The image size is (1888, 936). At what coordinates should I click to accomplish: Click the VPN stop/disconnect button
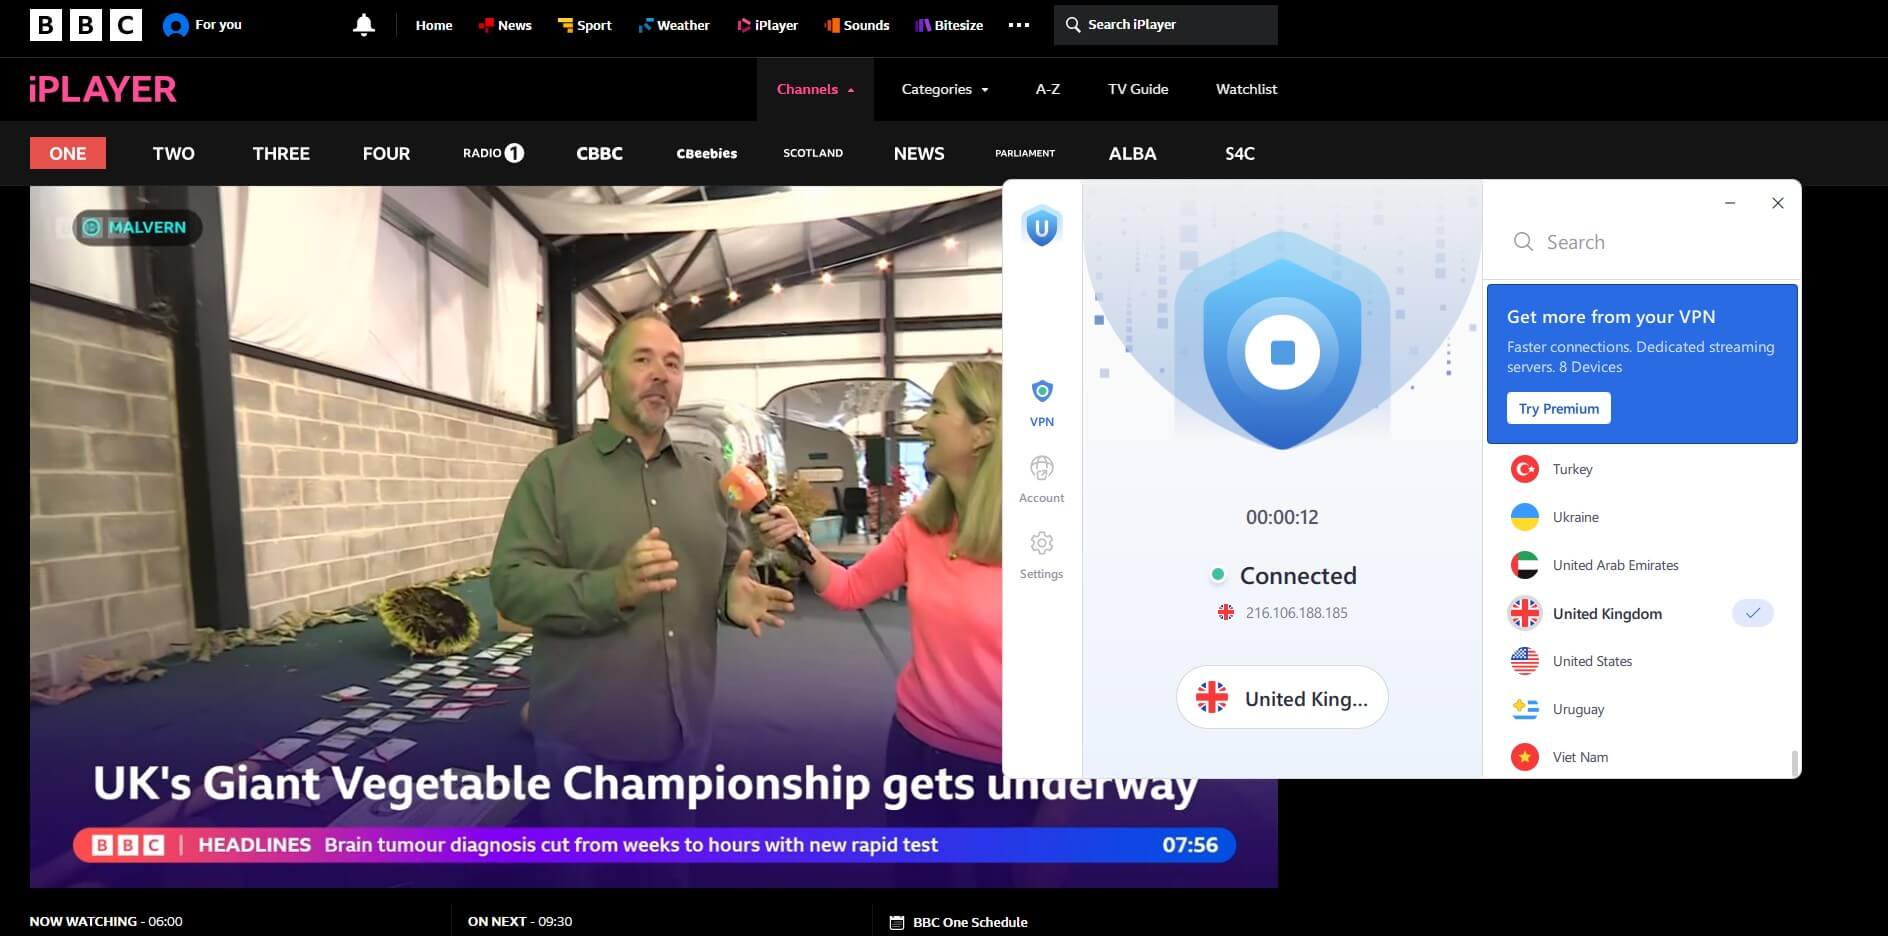(x=1282, y=352)
